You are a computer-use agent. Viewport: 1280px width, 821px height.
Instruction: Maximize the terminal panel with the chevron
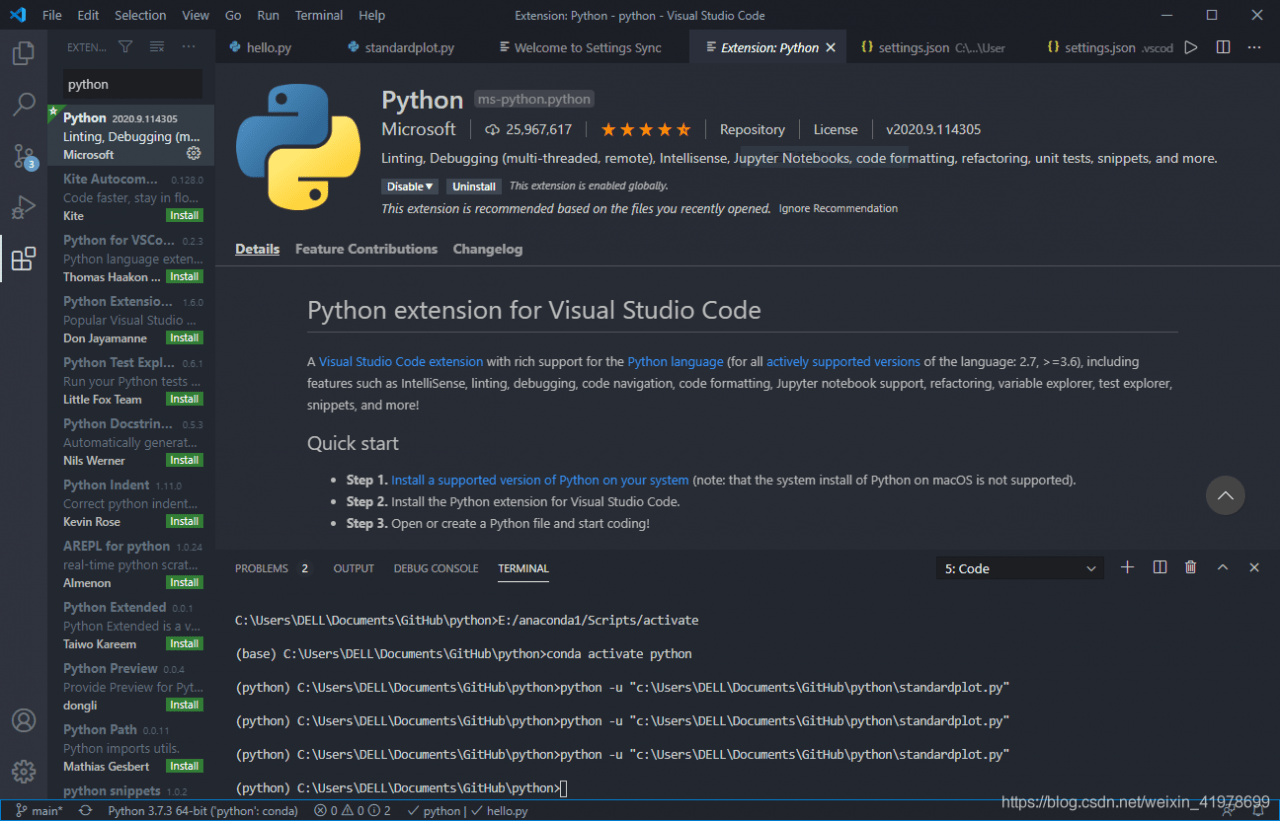tap(1222, 567)
